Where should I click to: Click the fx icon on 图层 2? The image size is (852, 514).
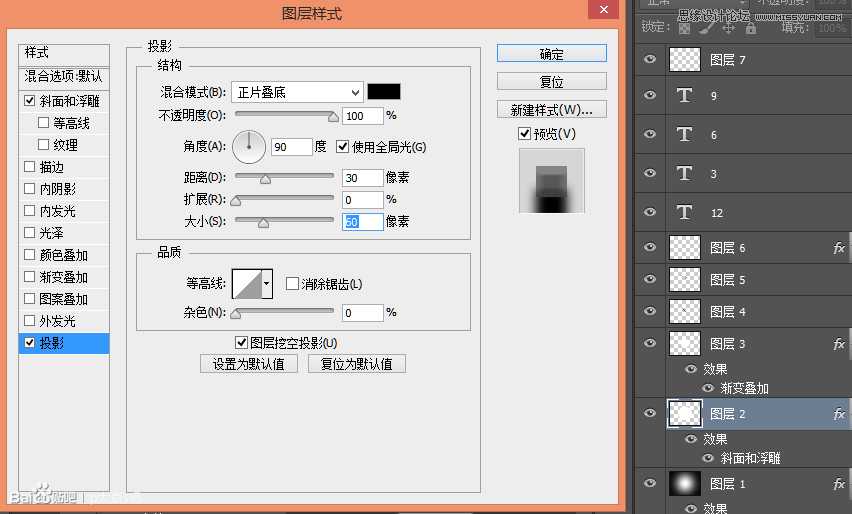pos(839,413)
